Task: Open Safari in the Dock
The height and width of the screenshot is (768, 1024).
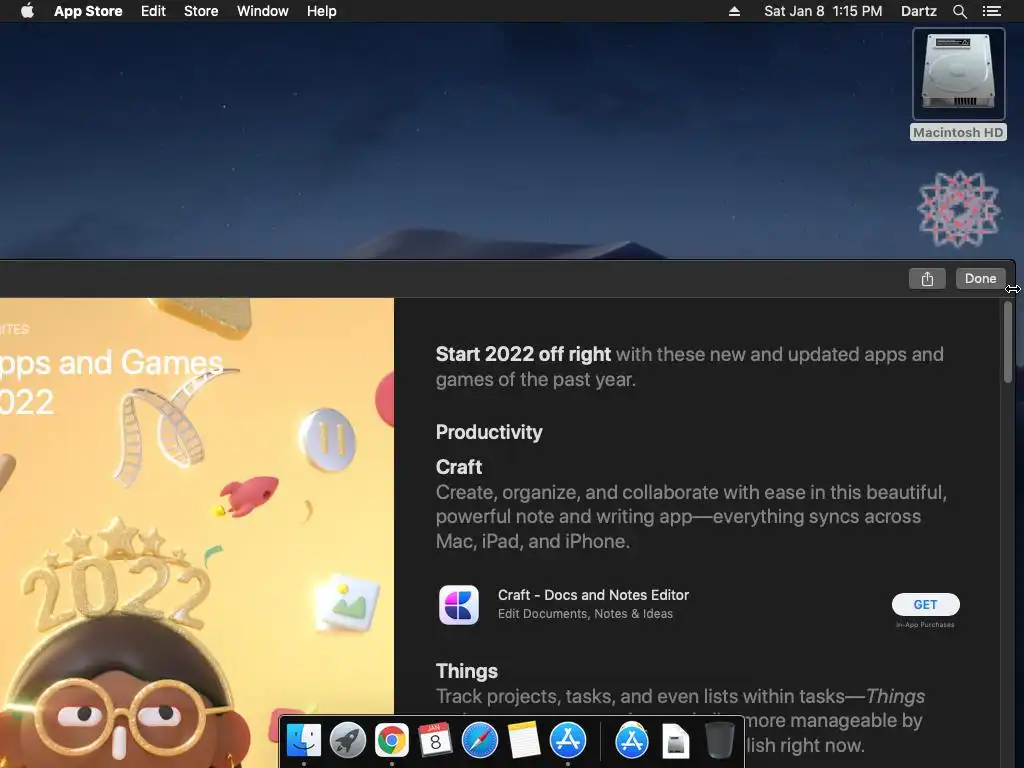Action: [479, 741]
